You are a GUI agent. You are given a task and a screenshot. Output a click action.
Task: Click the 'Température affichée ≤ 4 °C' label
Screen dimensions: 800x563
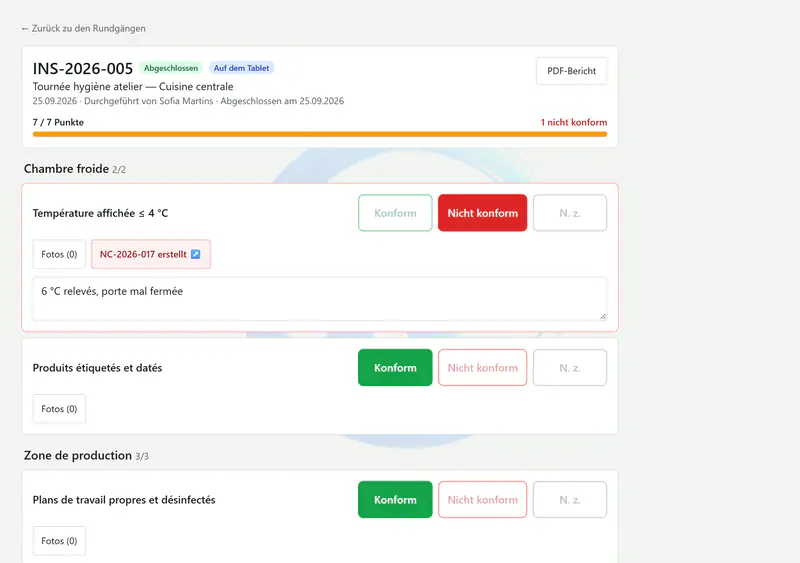[100, 213]
